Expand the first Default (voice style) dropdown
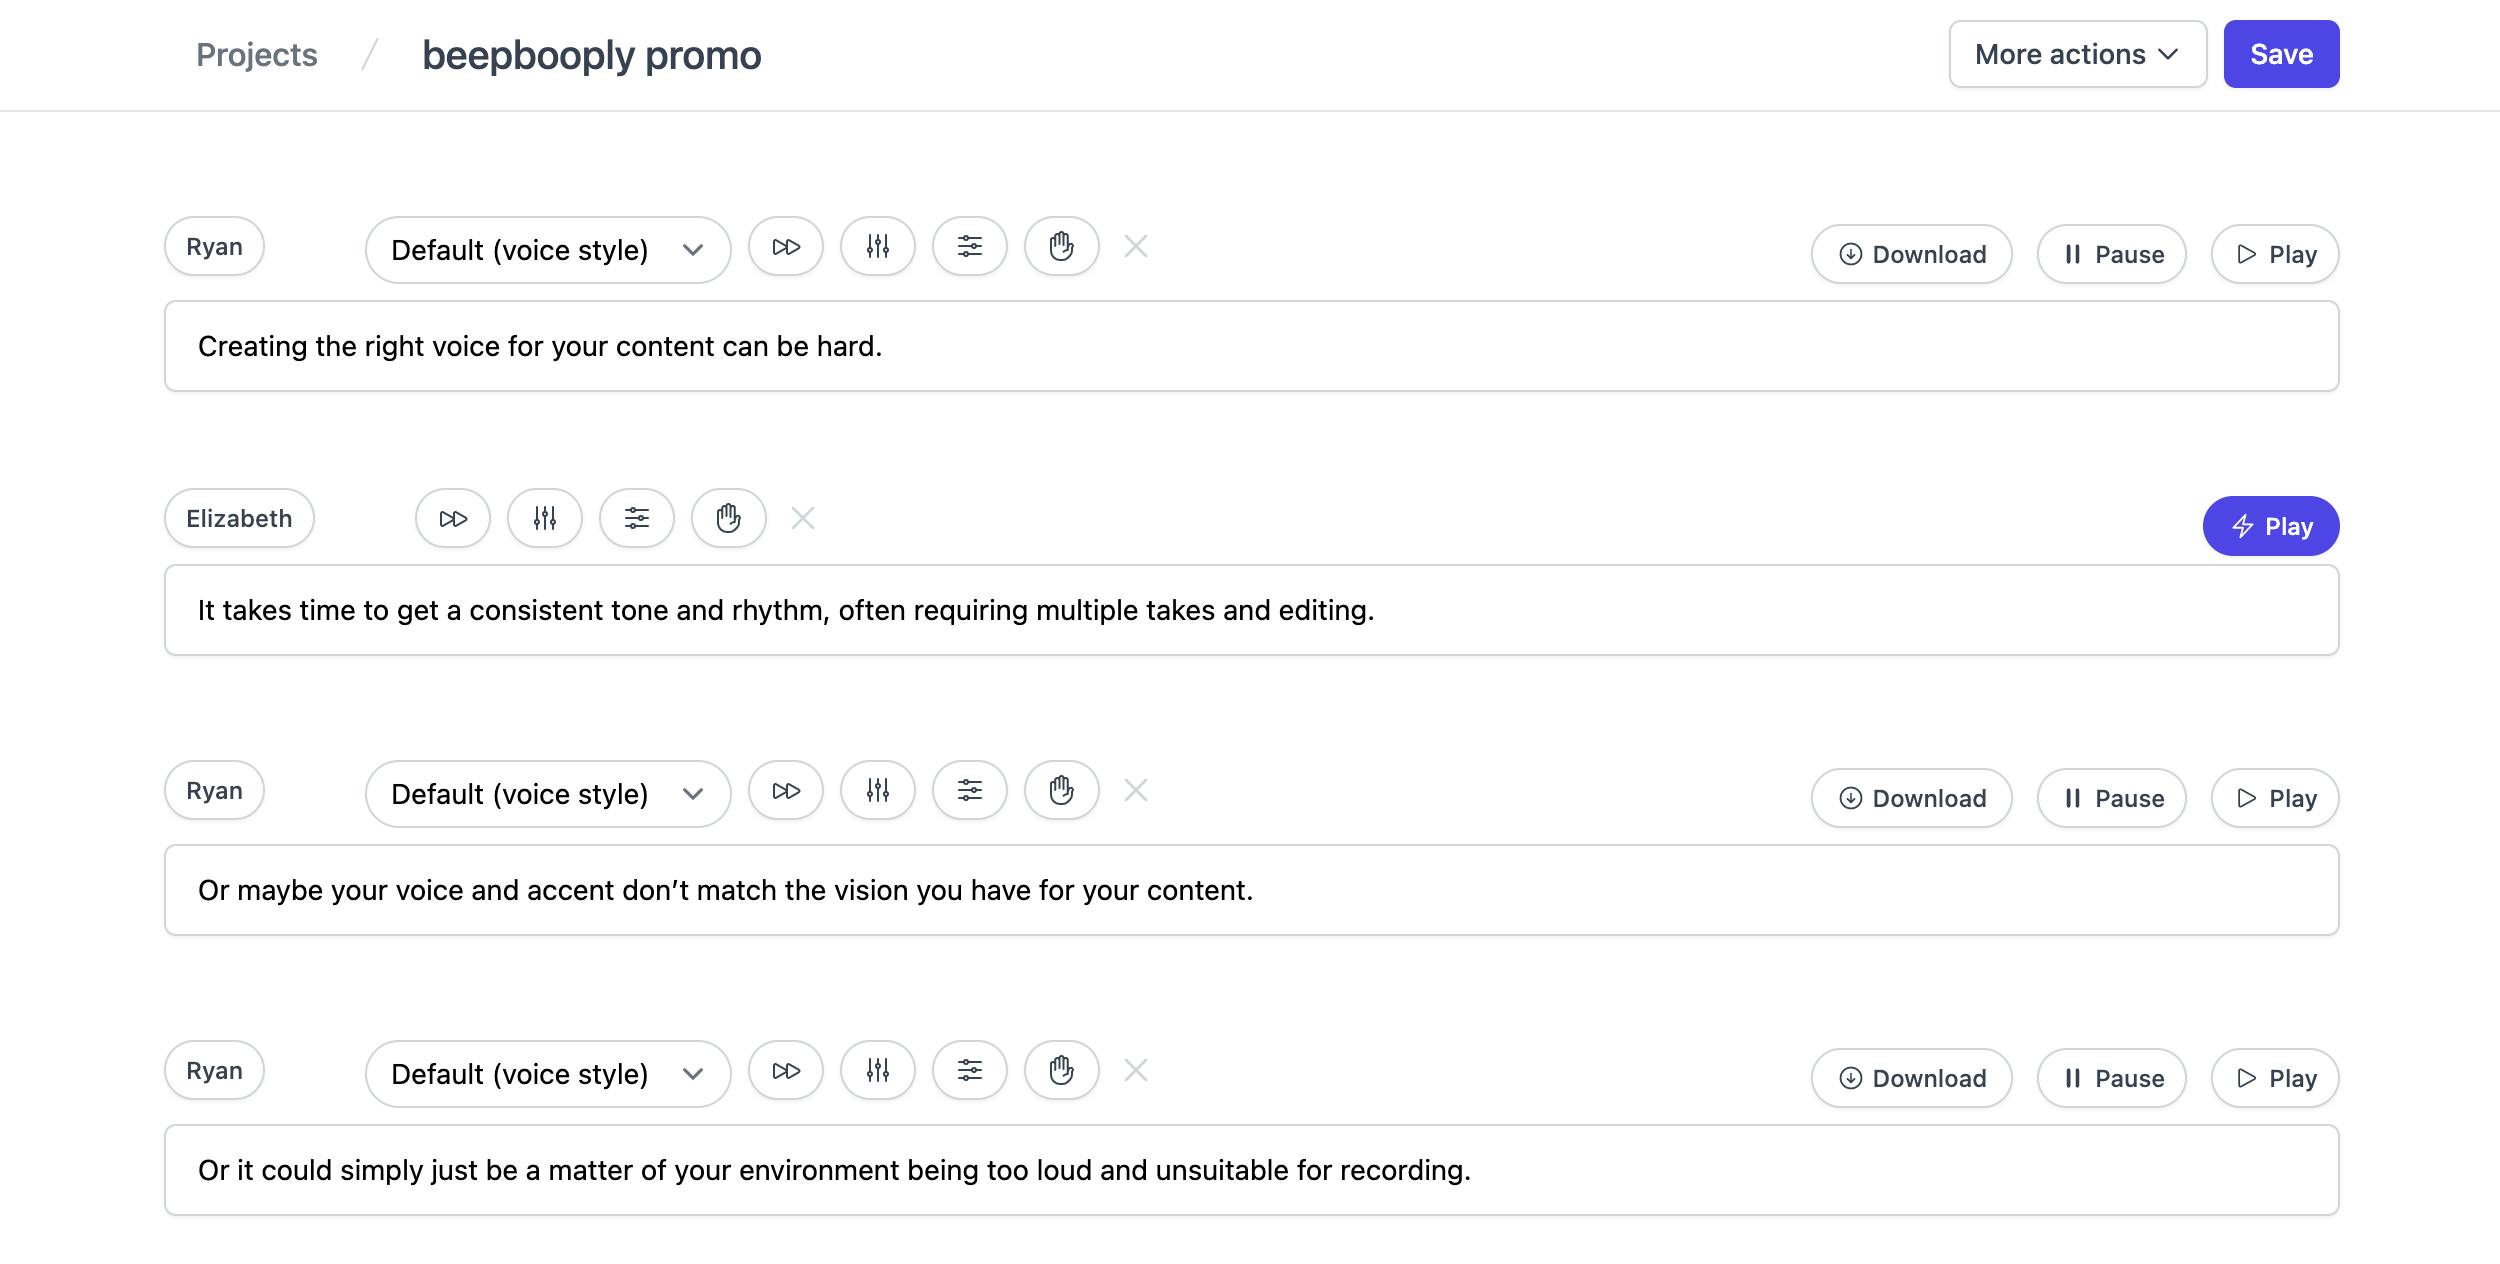 click(548, 250)
